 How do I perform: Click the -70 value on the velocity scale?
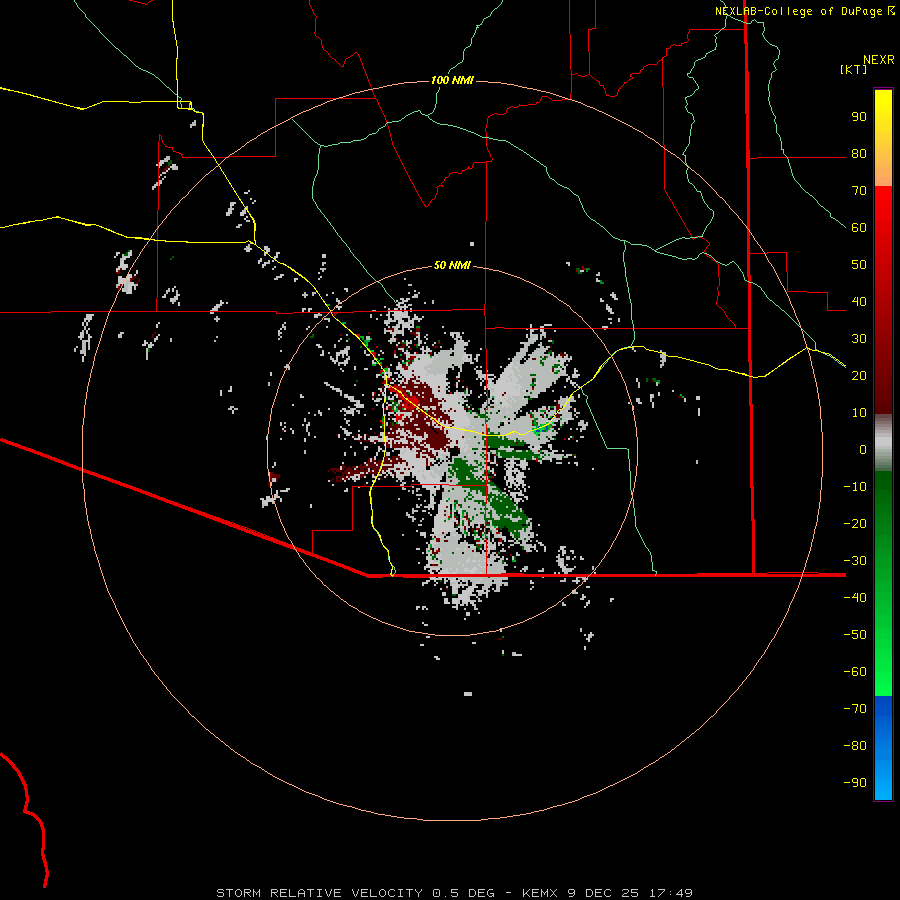855,709
